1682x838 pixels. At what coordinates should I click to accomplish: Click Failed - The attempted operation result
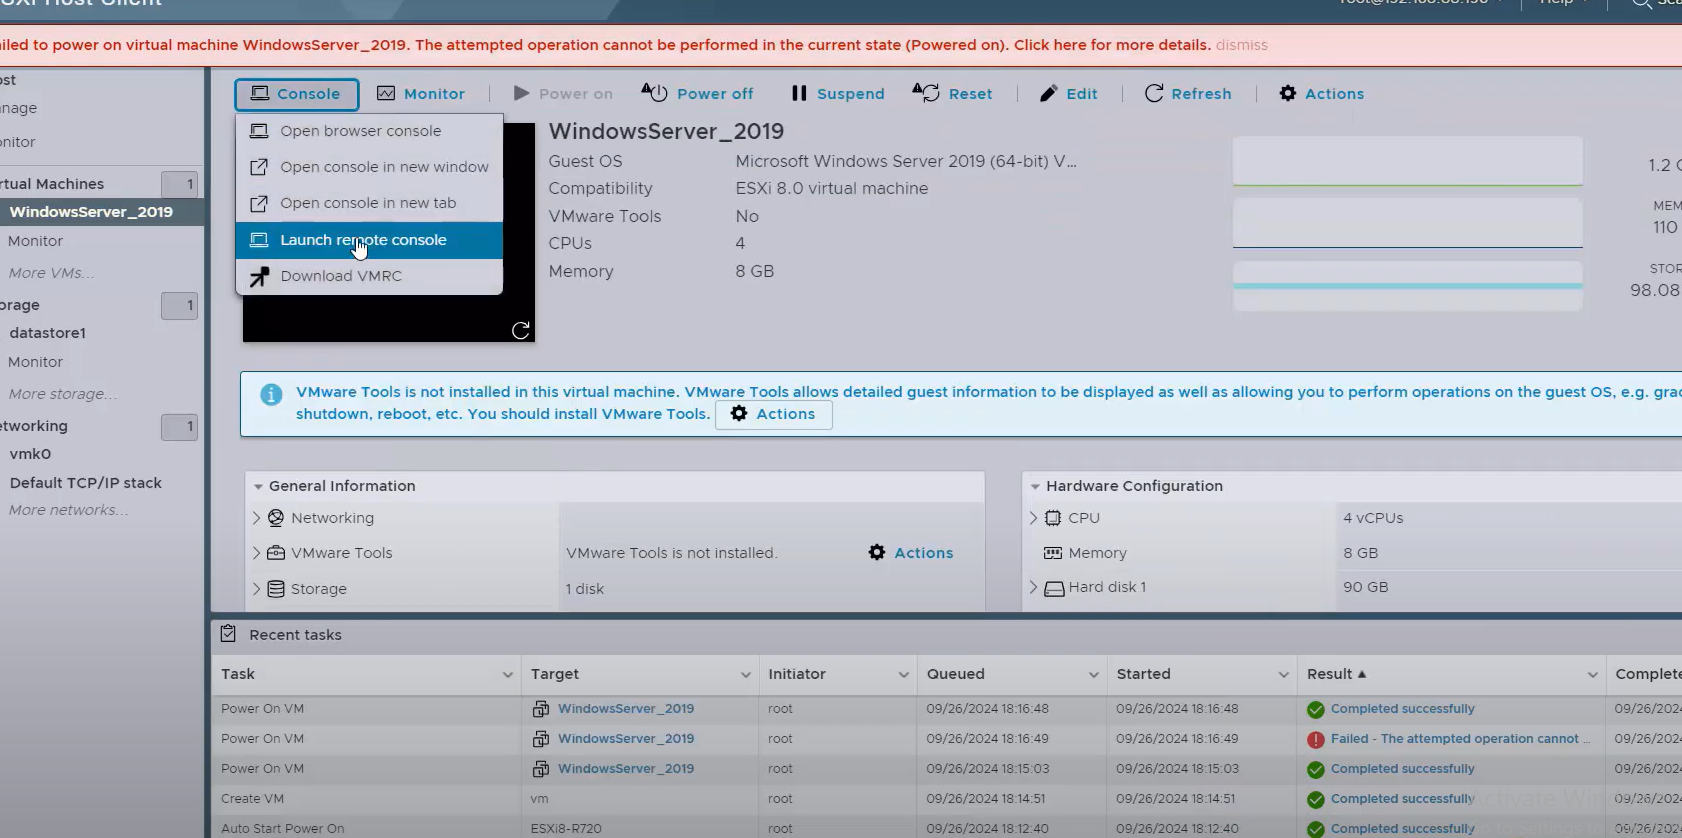point(1459,739)
